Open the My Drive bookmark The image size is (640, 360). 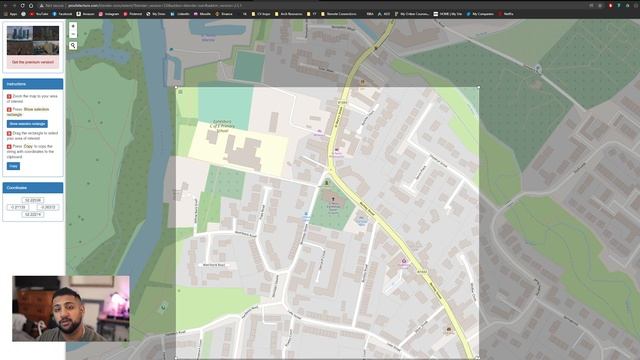point(156,14)
